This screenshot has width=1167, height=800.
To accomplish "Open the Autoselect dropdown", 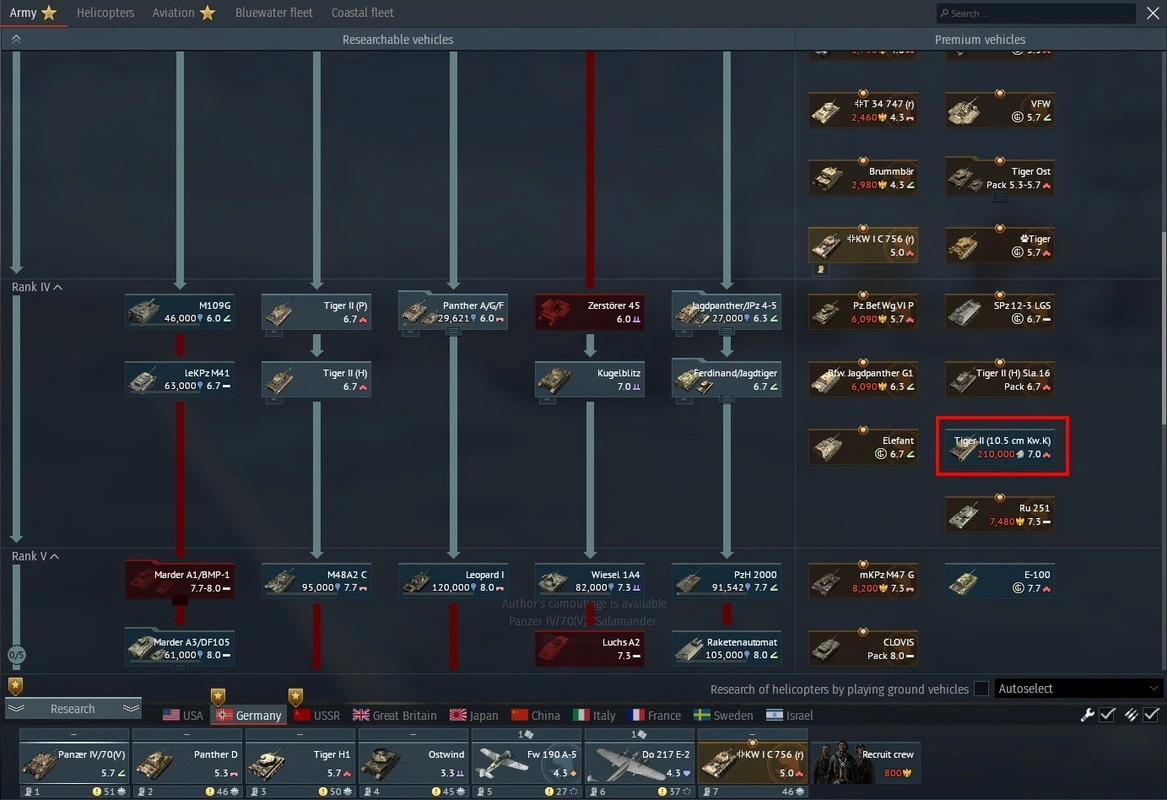I will [x=1078, y=689].
